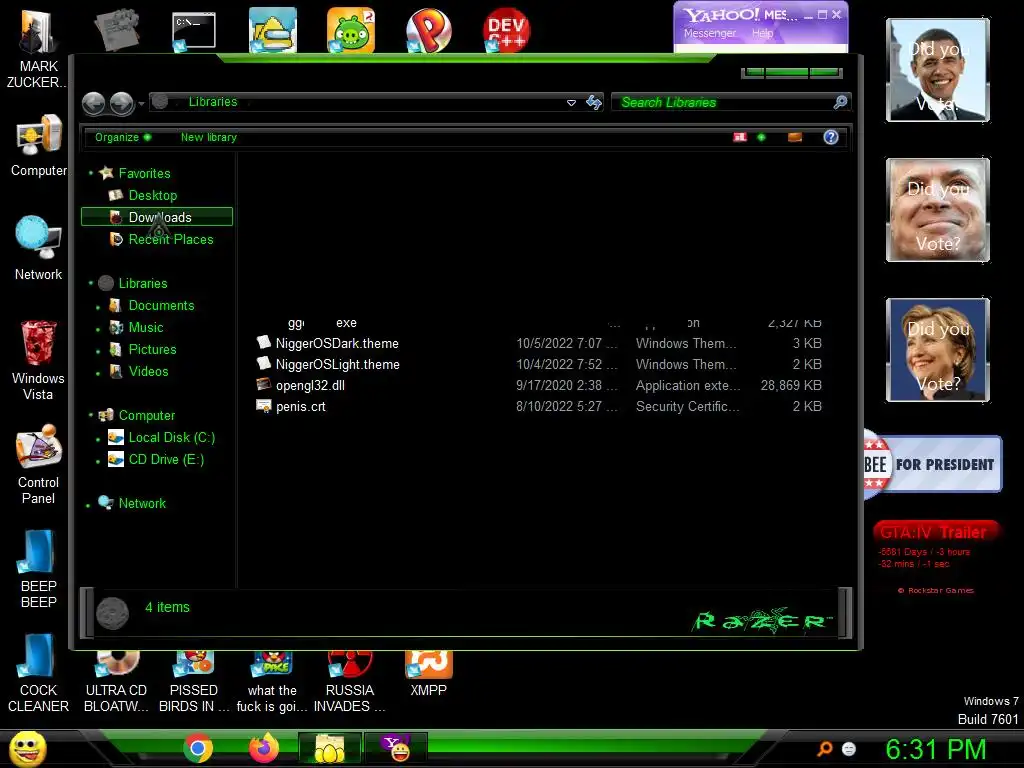Click the "4 items" status text
1024x768 pixels.
(167, 607)
